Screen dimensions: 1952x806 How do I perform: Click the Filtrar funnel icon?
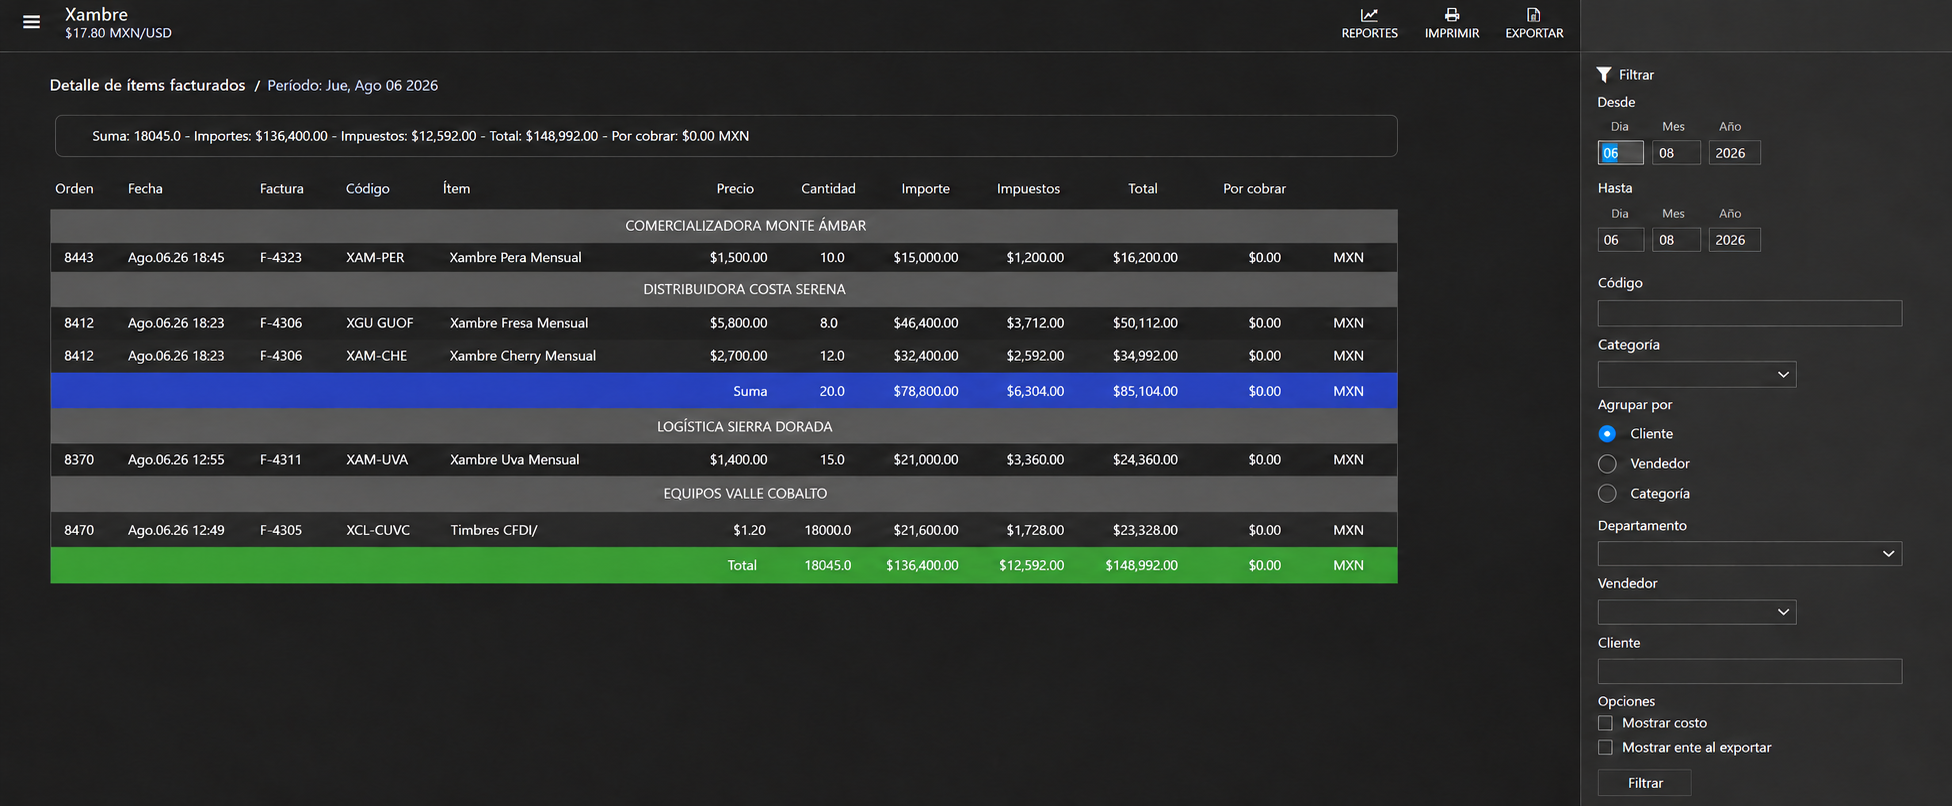[1604, 75]
